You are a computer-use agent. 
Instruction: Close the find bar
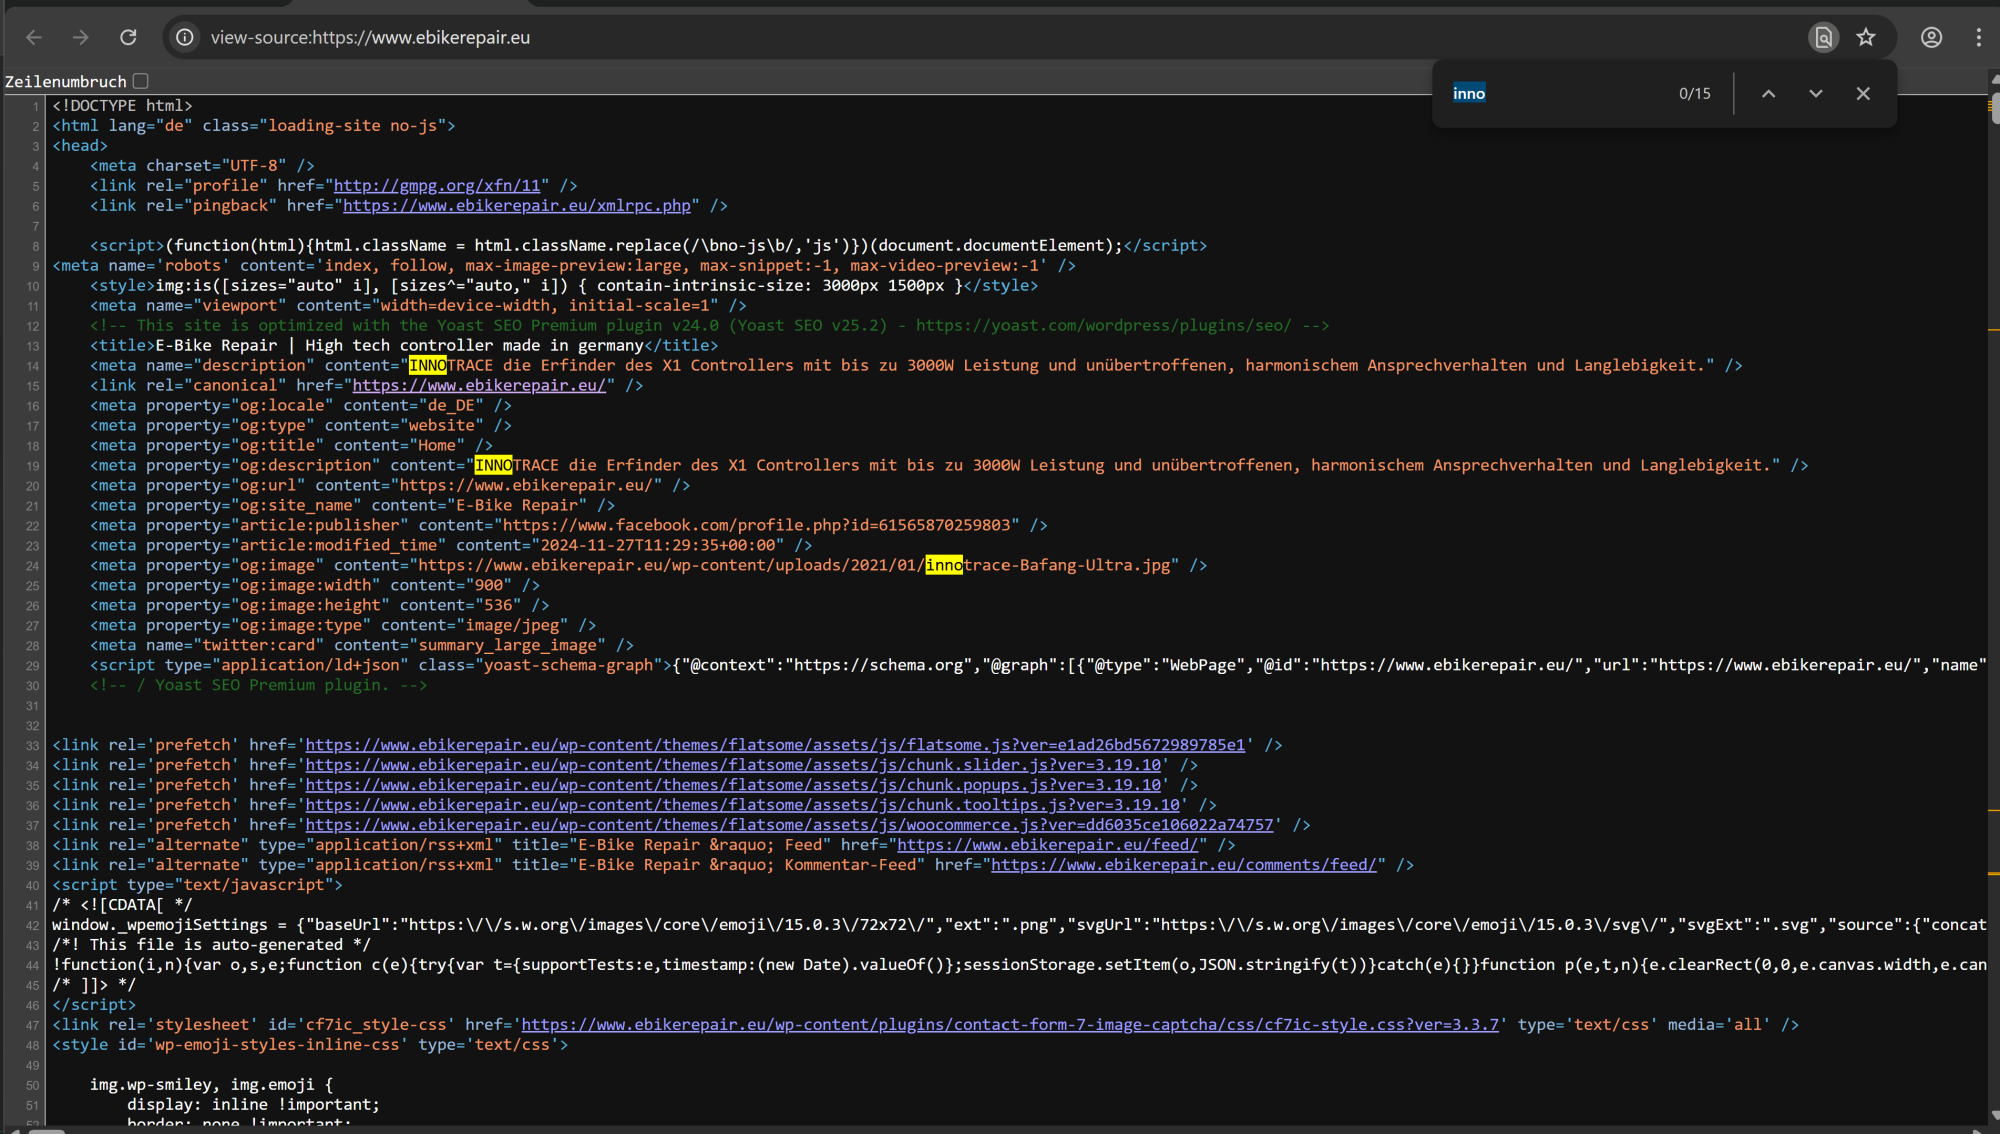(1862, 93)
